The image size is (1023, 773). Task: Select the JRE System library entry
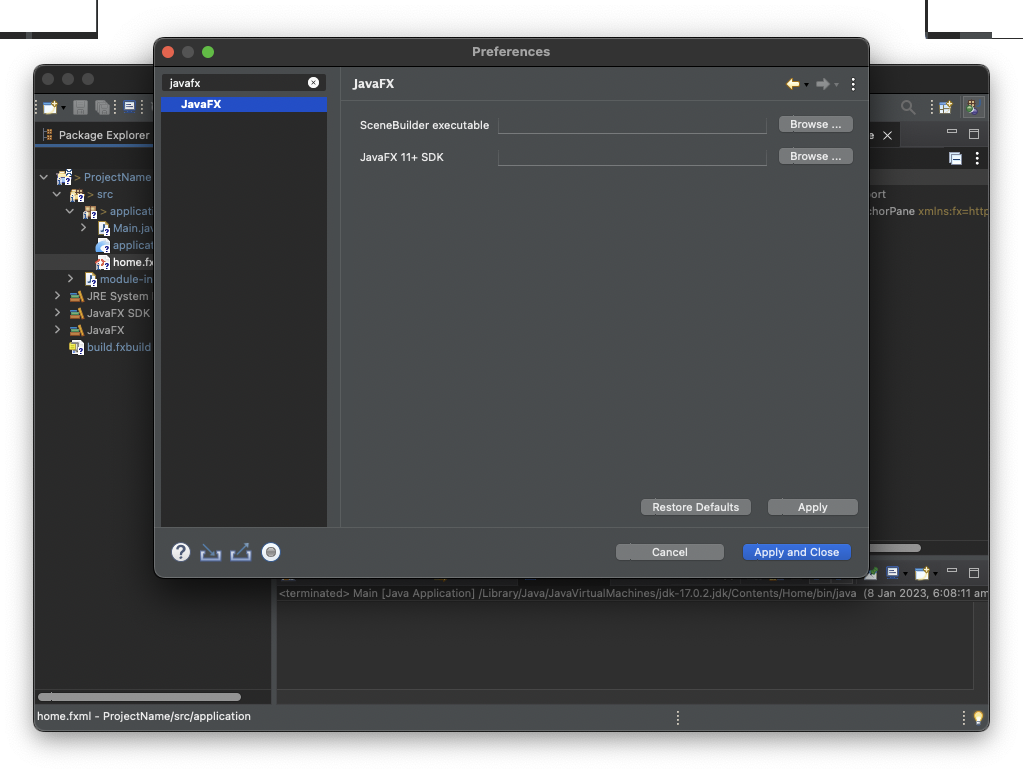tap(117, 296)
